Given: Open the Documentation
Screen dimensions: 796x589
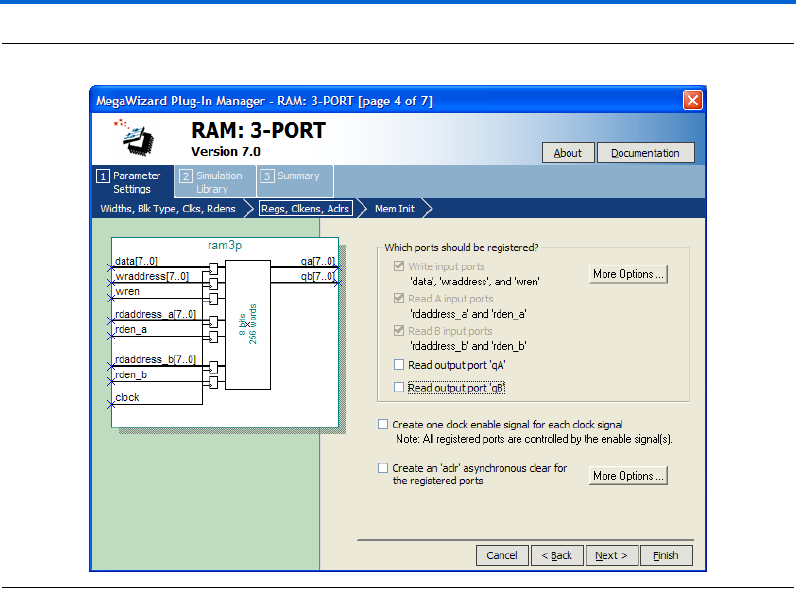Looking at the screenshot, I should coord(645,153).
